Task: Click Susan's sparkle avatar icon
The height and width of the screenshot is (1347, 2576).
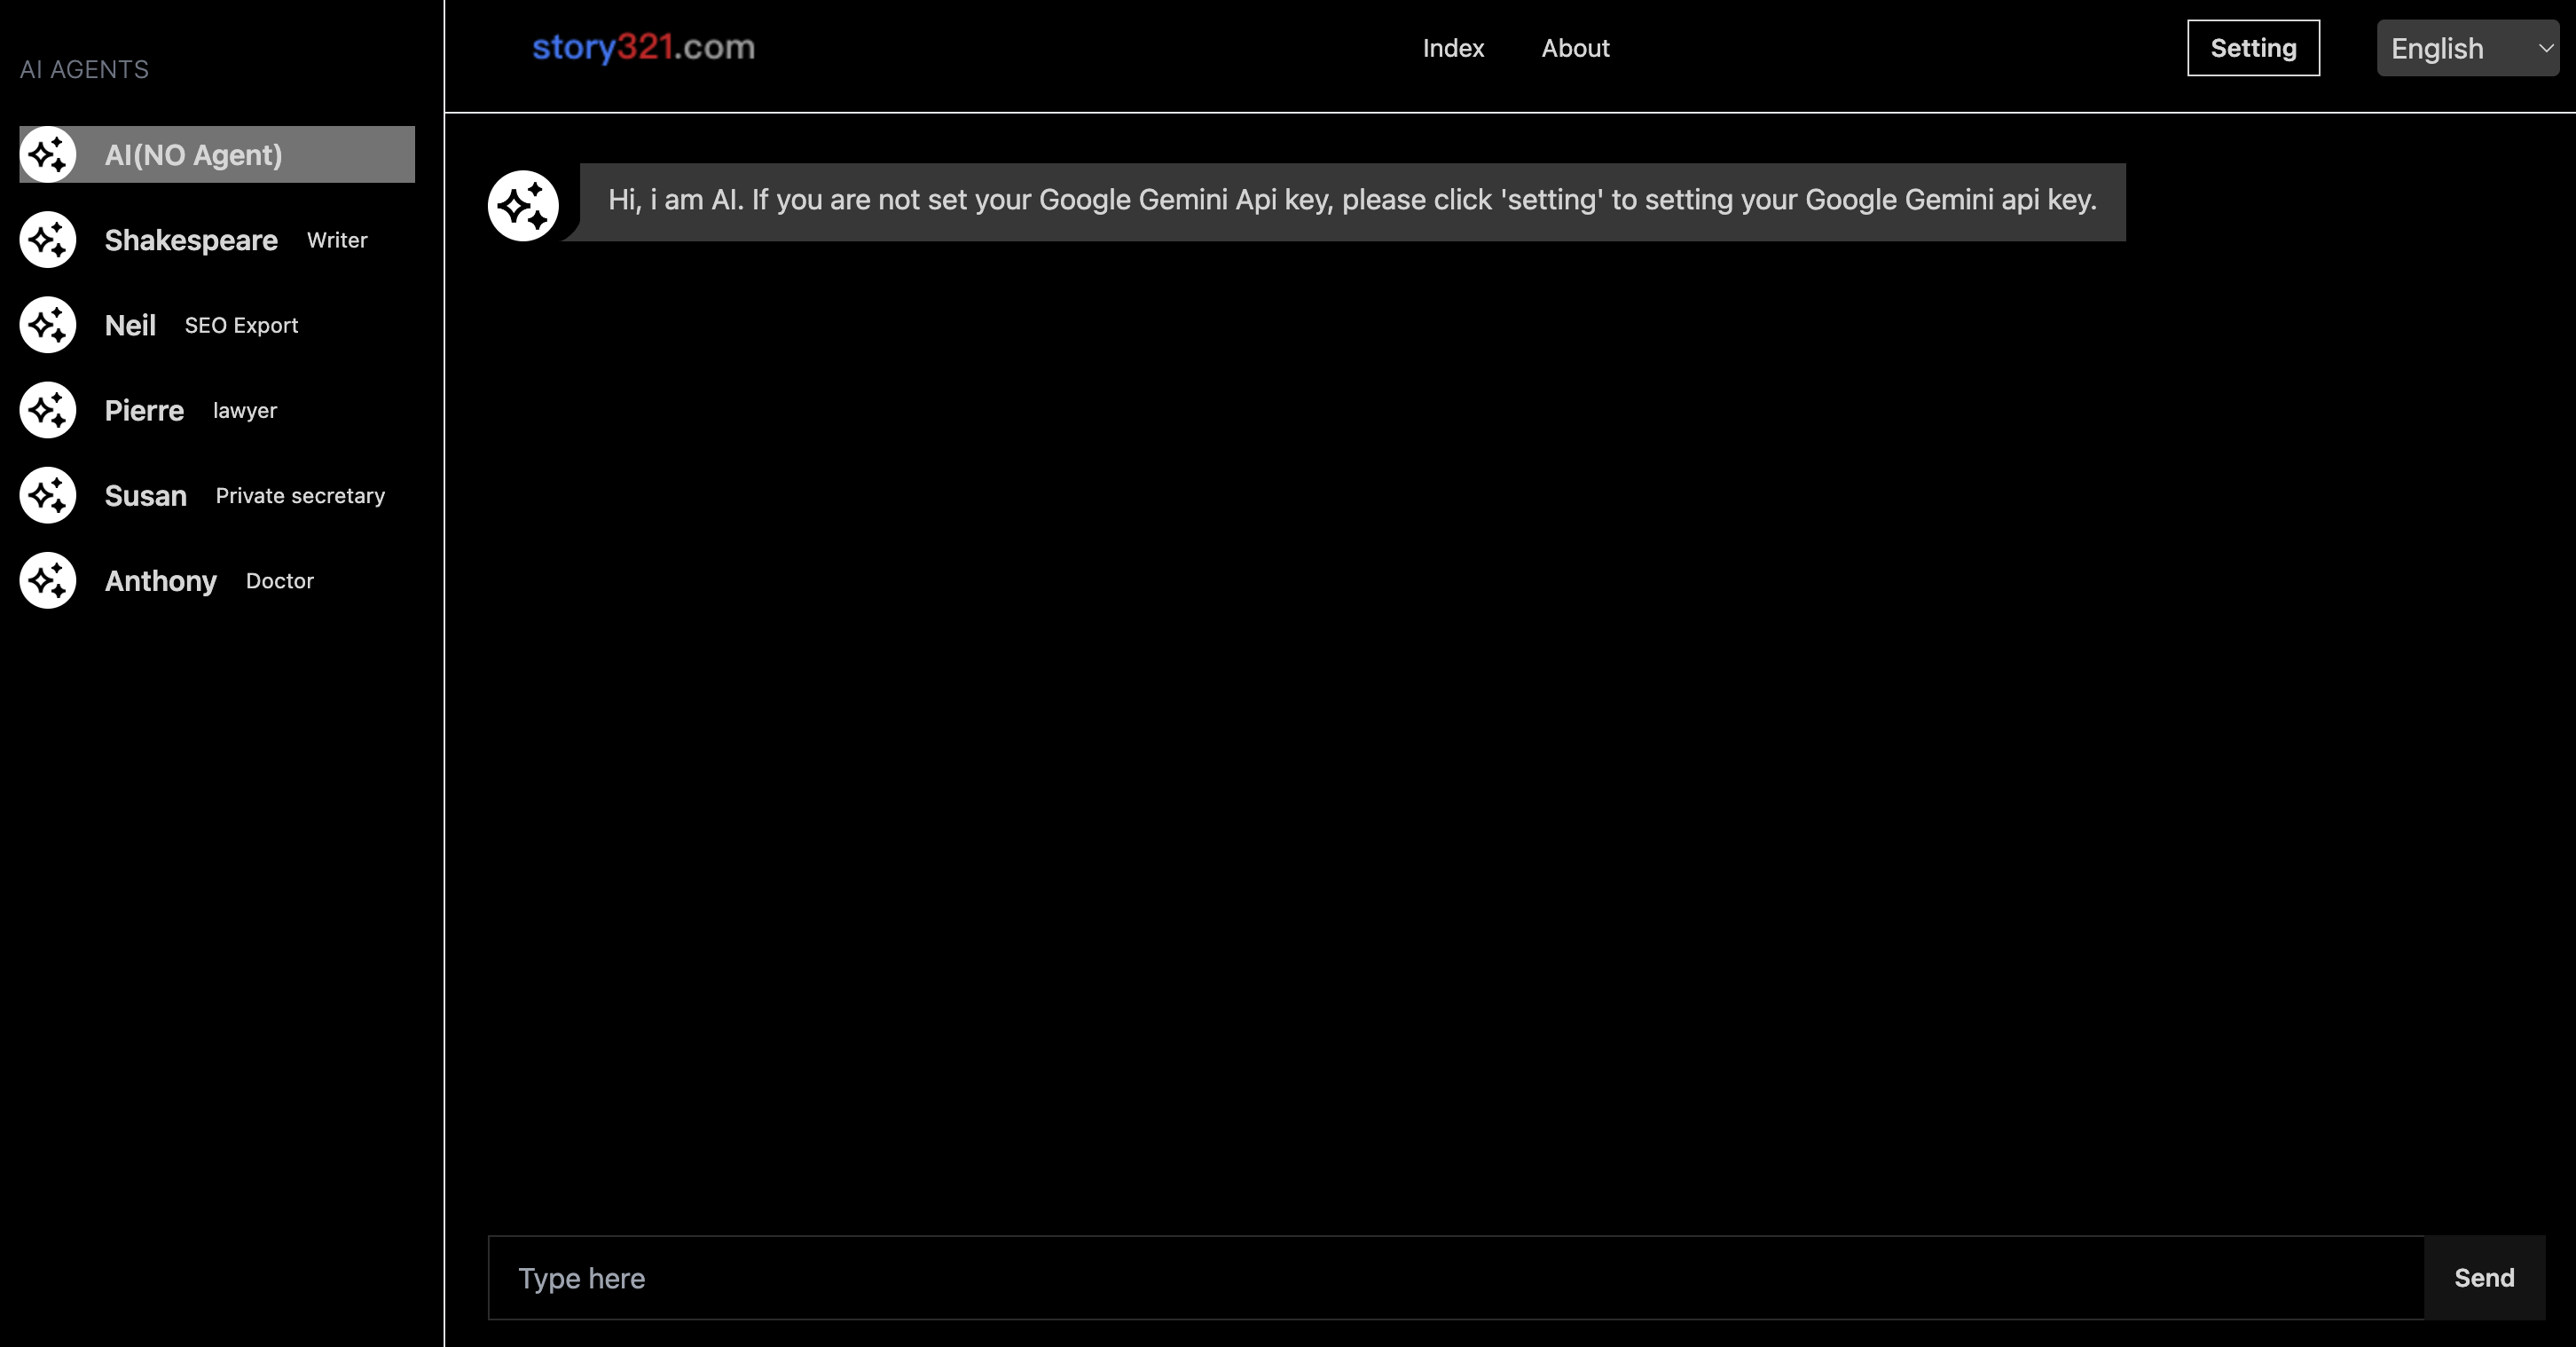Action: pos(48,495)
